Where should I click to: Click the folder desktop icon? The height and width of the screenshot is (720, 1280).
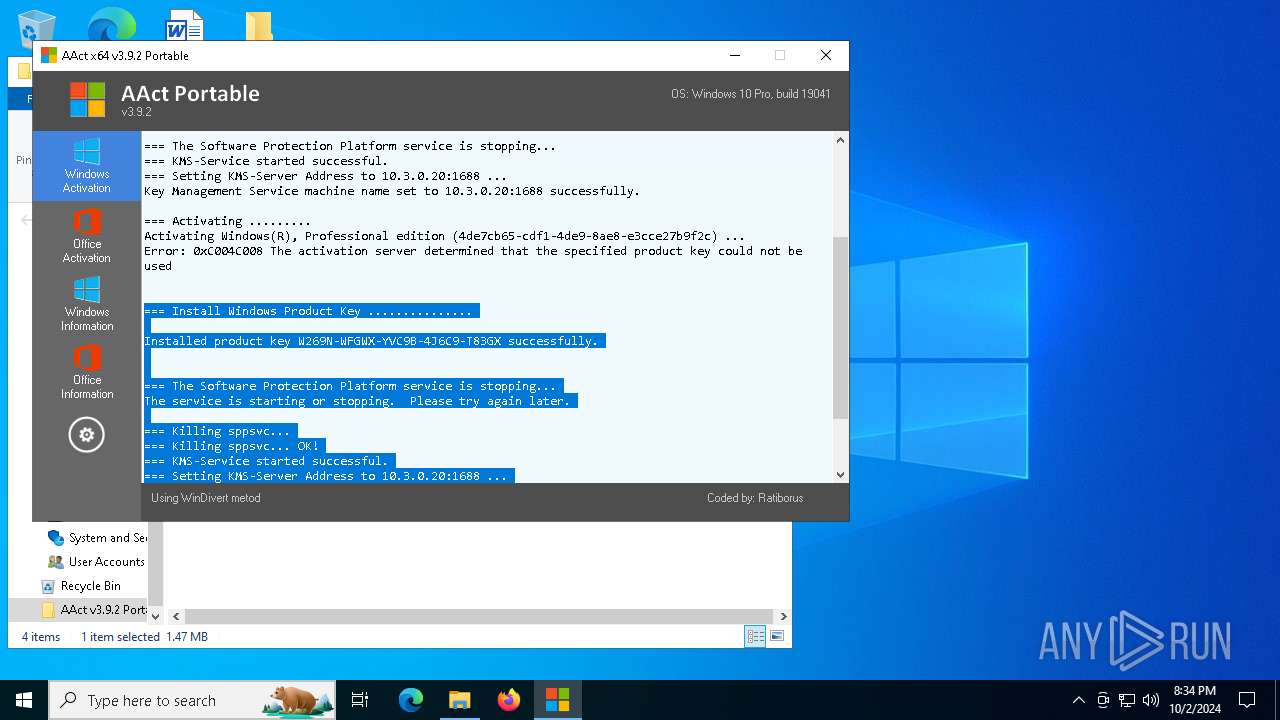[x=259, y=26]
